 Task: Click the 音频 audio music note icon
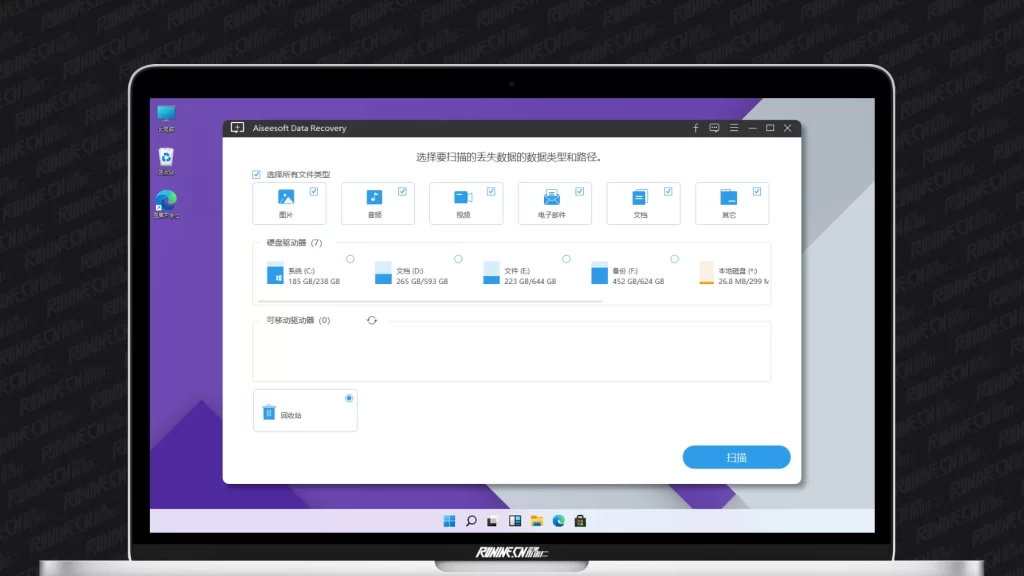coord(374,198)
